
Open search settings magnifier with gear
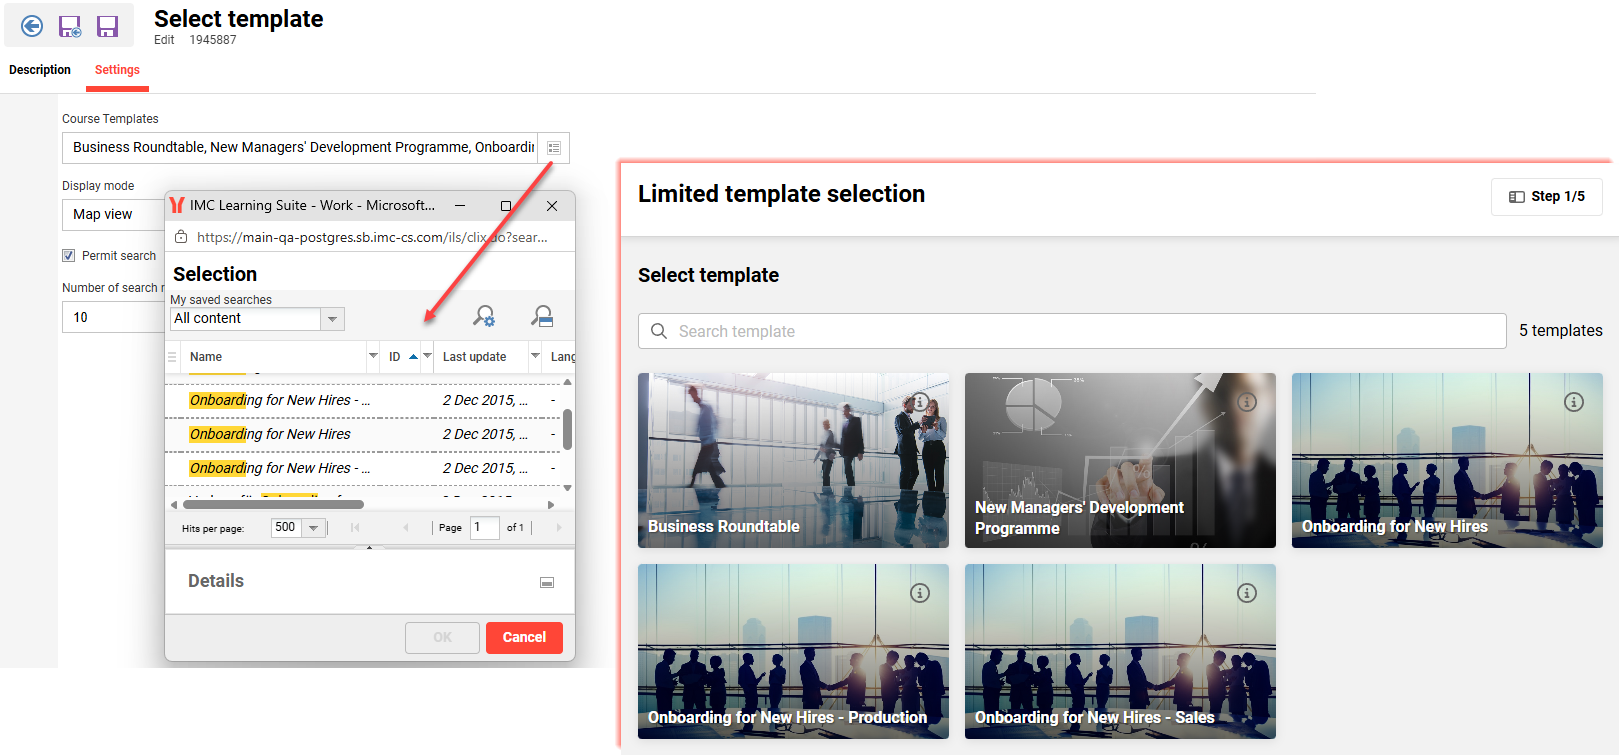[x=484, y=316]
